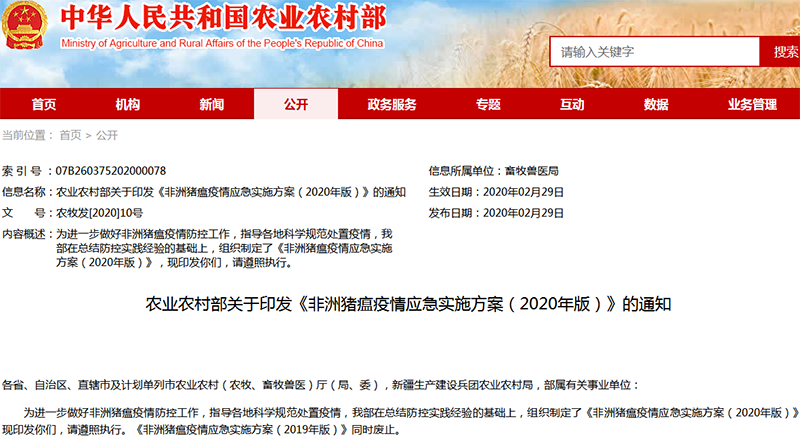Click the 生效日期：2020年02月29日 text

coord(496,192)
